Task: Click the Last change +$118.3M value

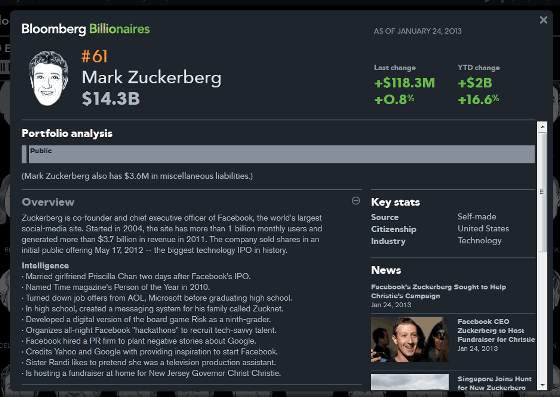Action: [404, 83]
